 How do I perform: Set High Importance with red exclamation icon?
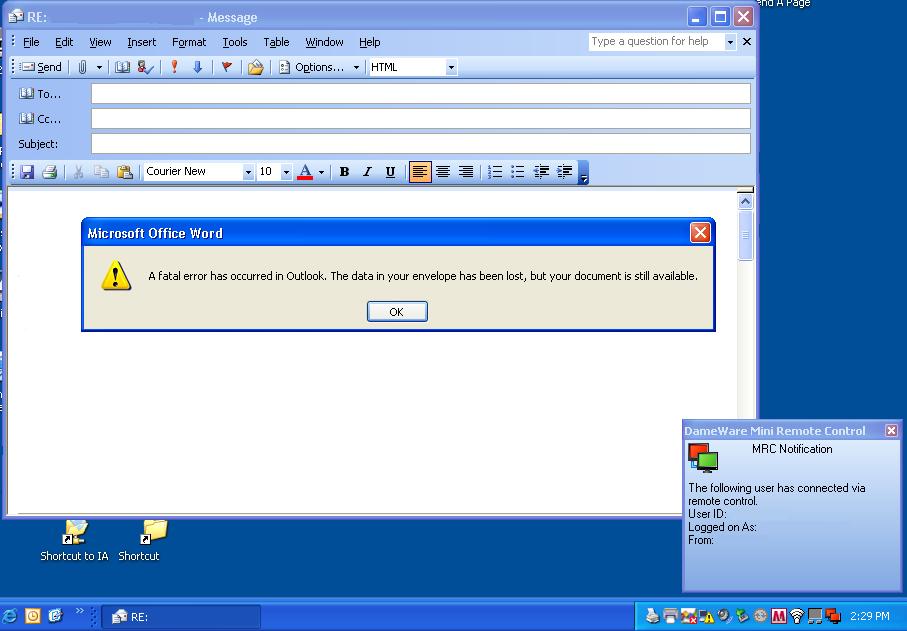174,67
